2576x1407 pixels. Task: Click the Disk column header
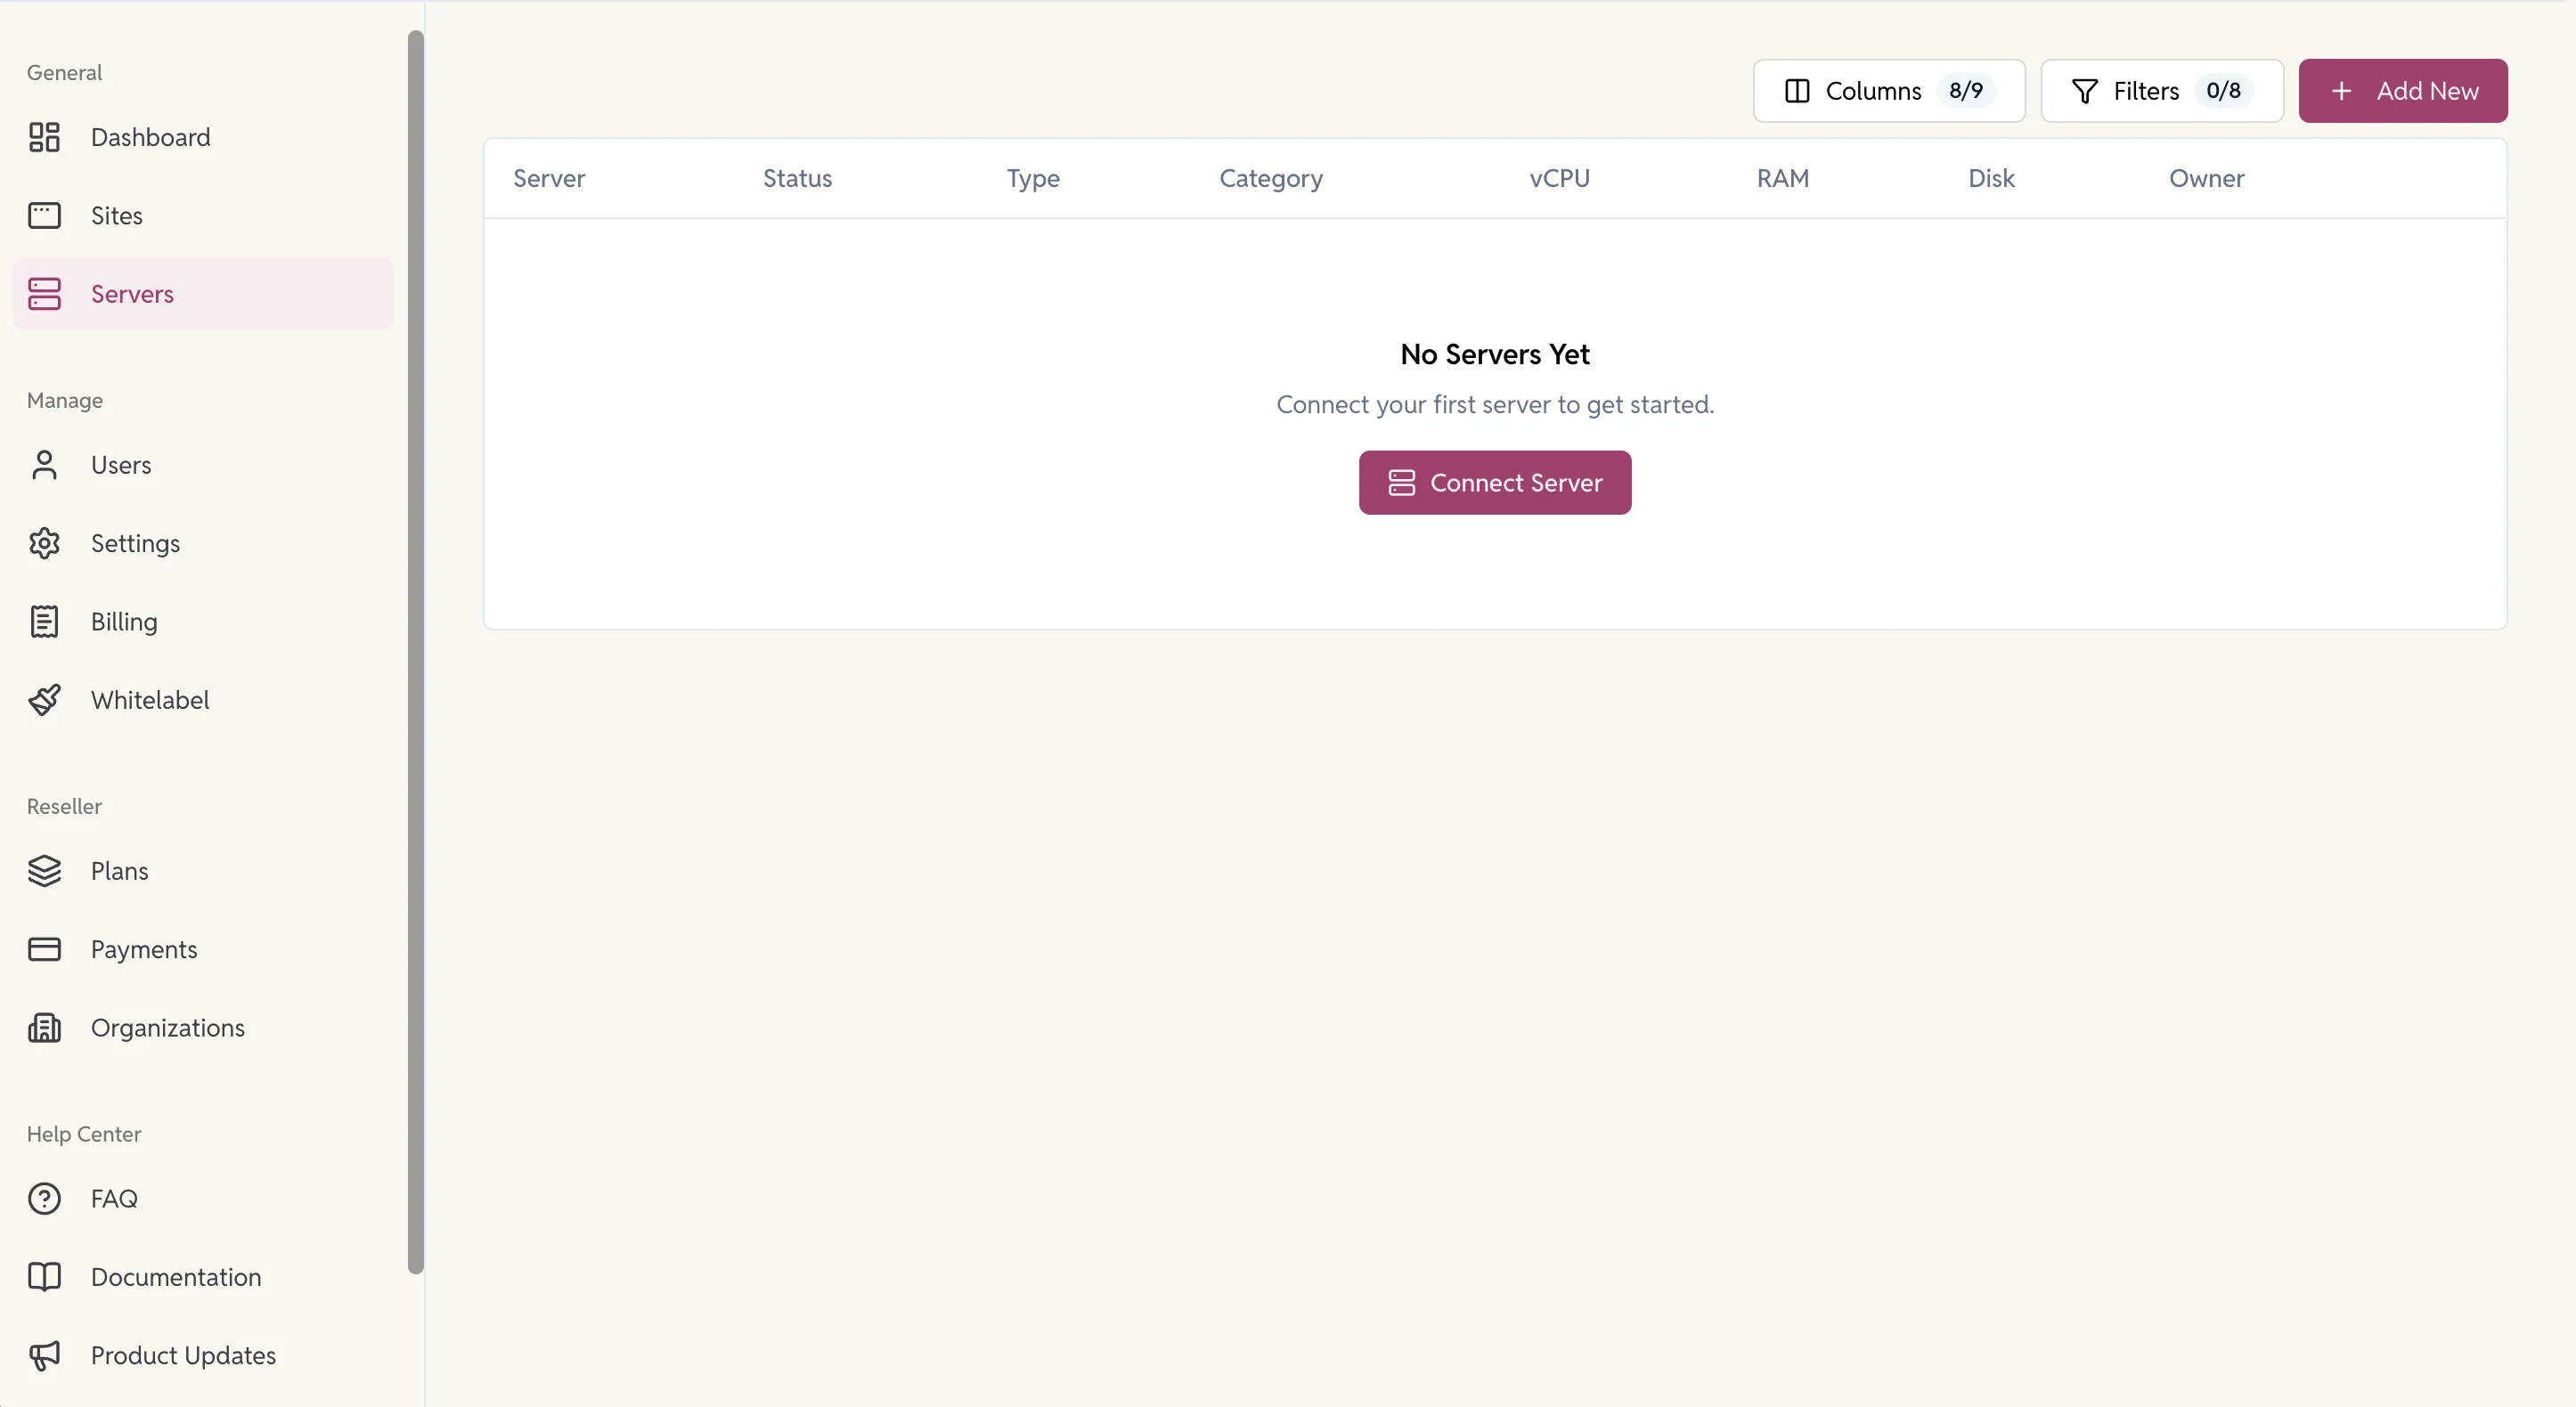click(x=1991, y=178)
